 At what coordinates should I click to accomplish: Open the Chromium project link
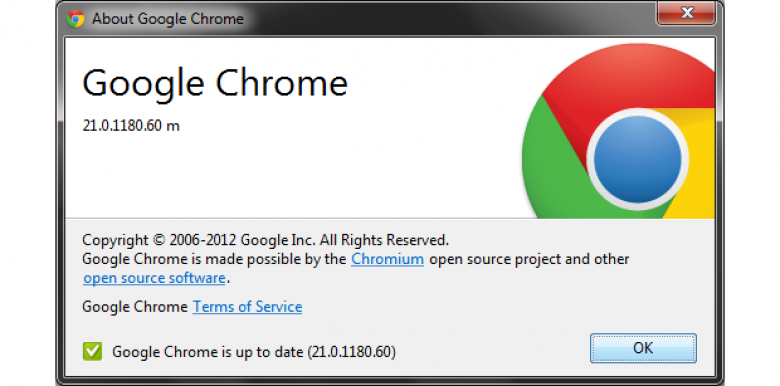coord(388,259)
